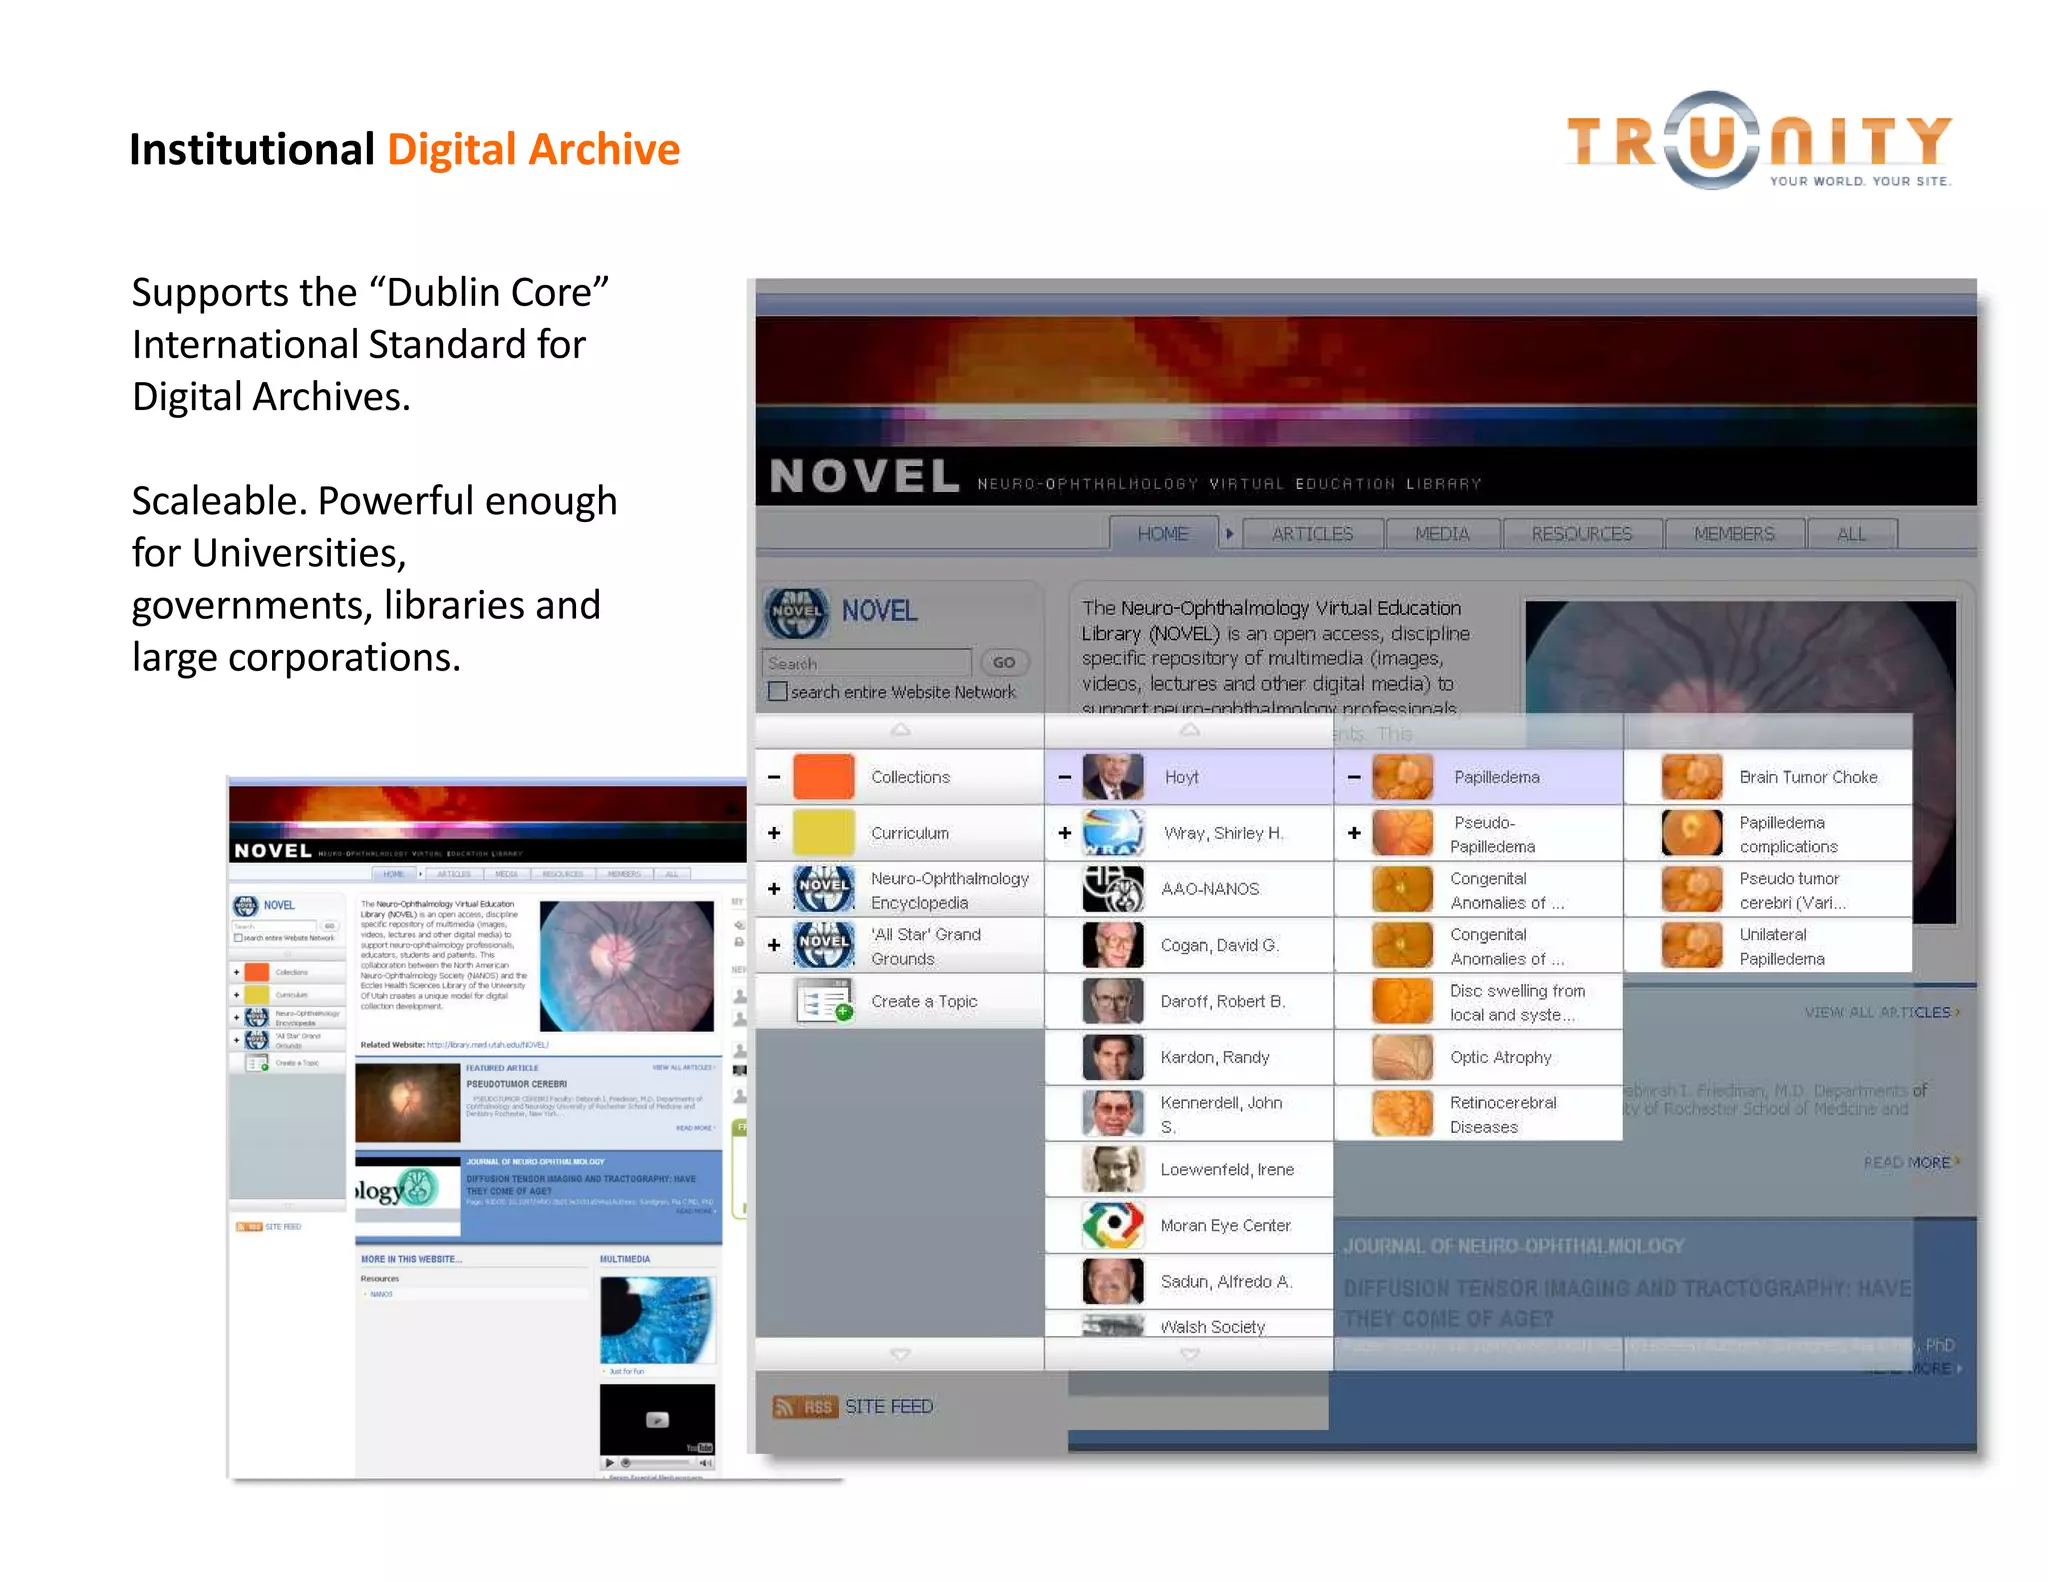Screen dimensions: 2048x1582
Task: Click the yellow Curriculum color swatch
Action: (x=824, y=833)
